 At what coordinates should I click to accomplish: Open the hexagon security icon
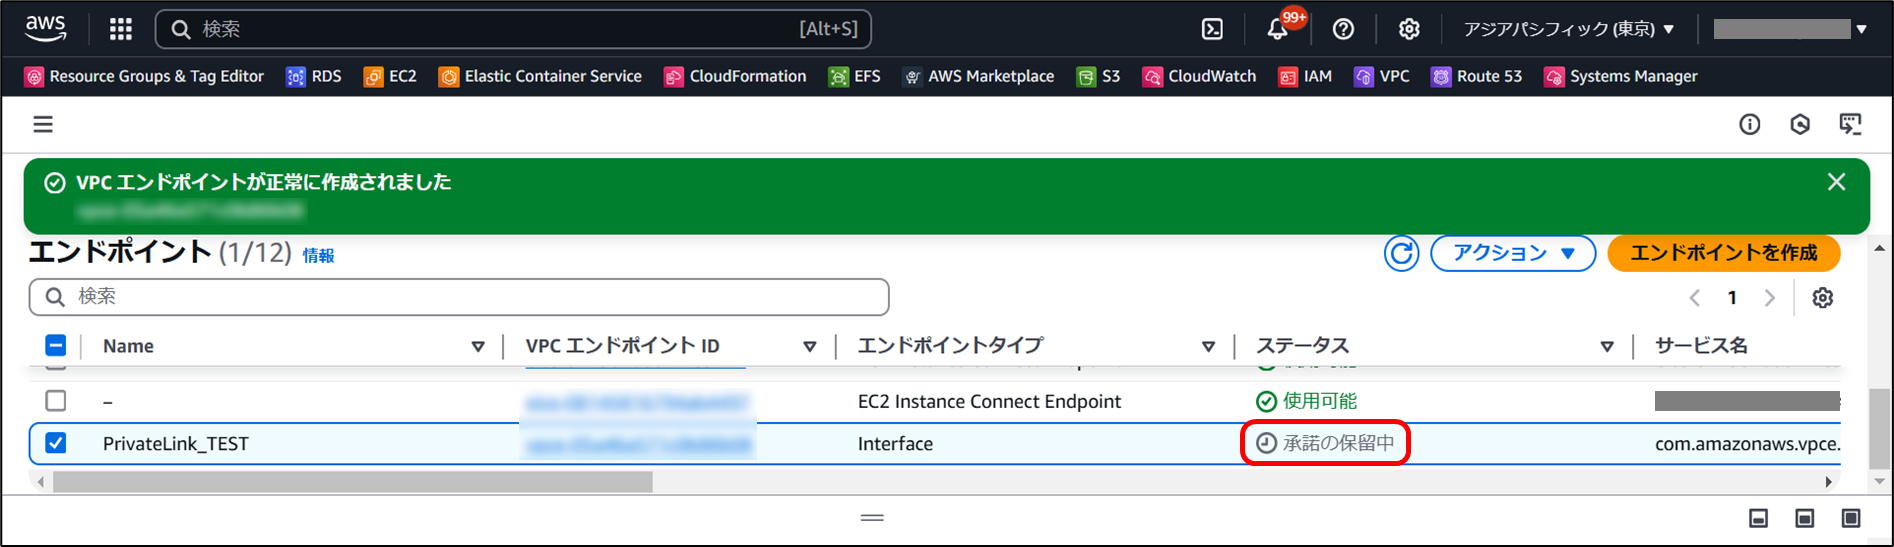[x=1800, y=124]
